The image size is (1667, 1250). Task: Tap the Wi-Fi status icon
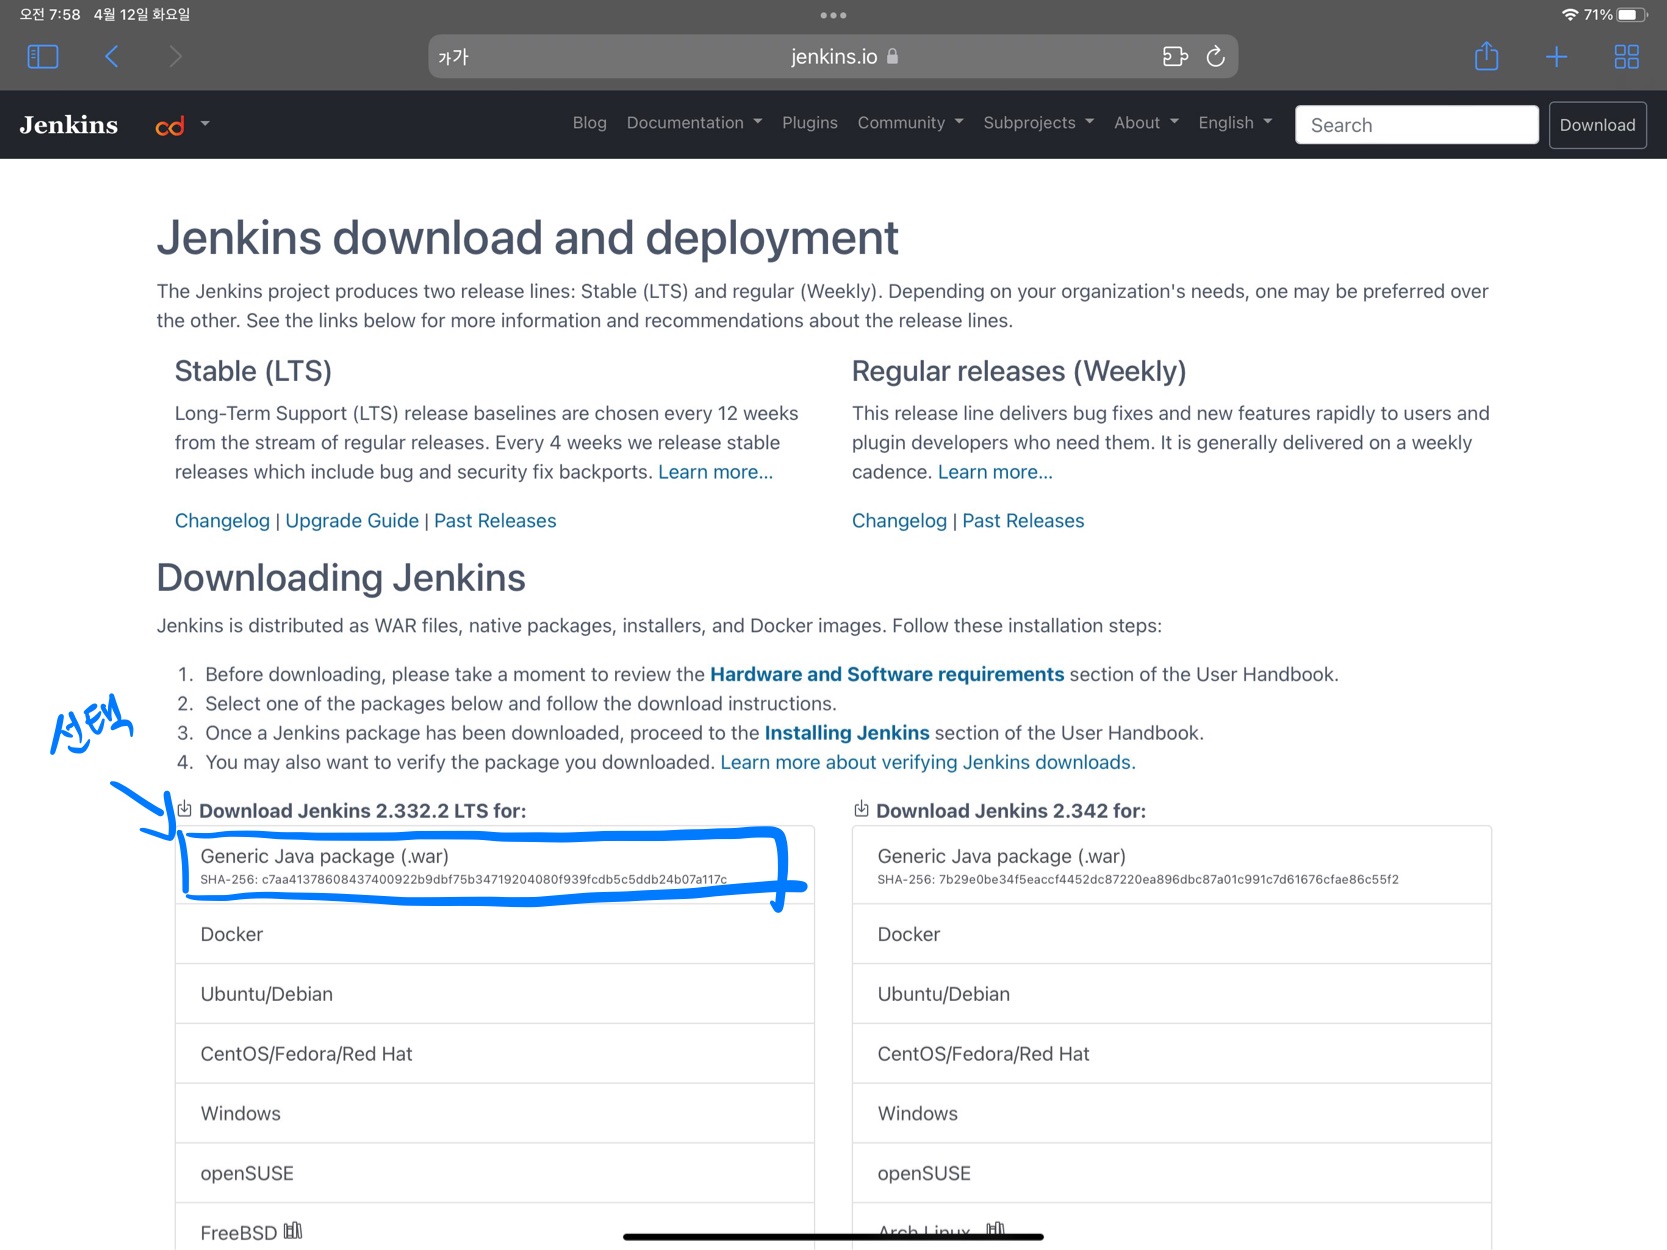click(x=1569, y=15)
